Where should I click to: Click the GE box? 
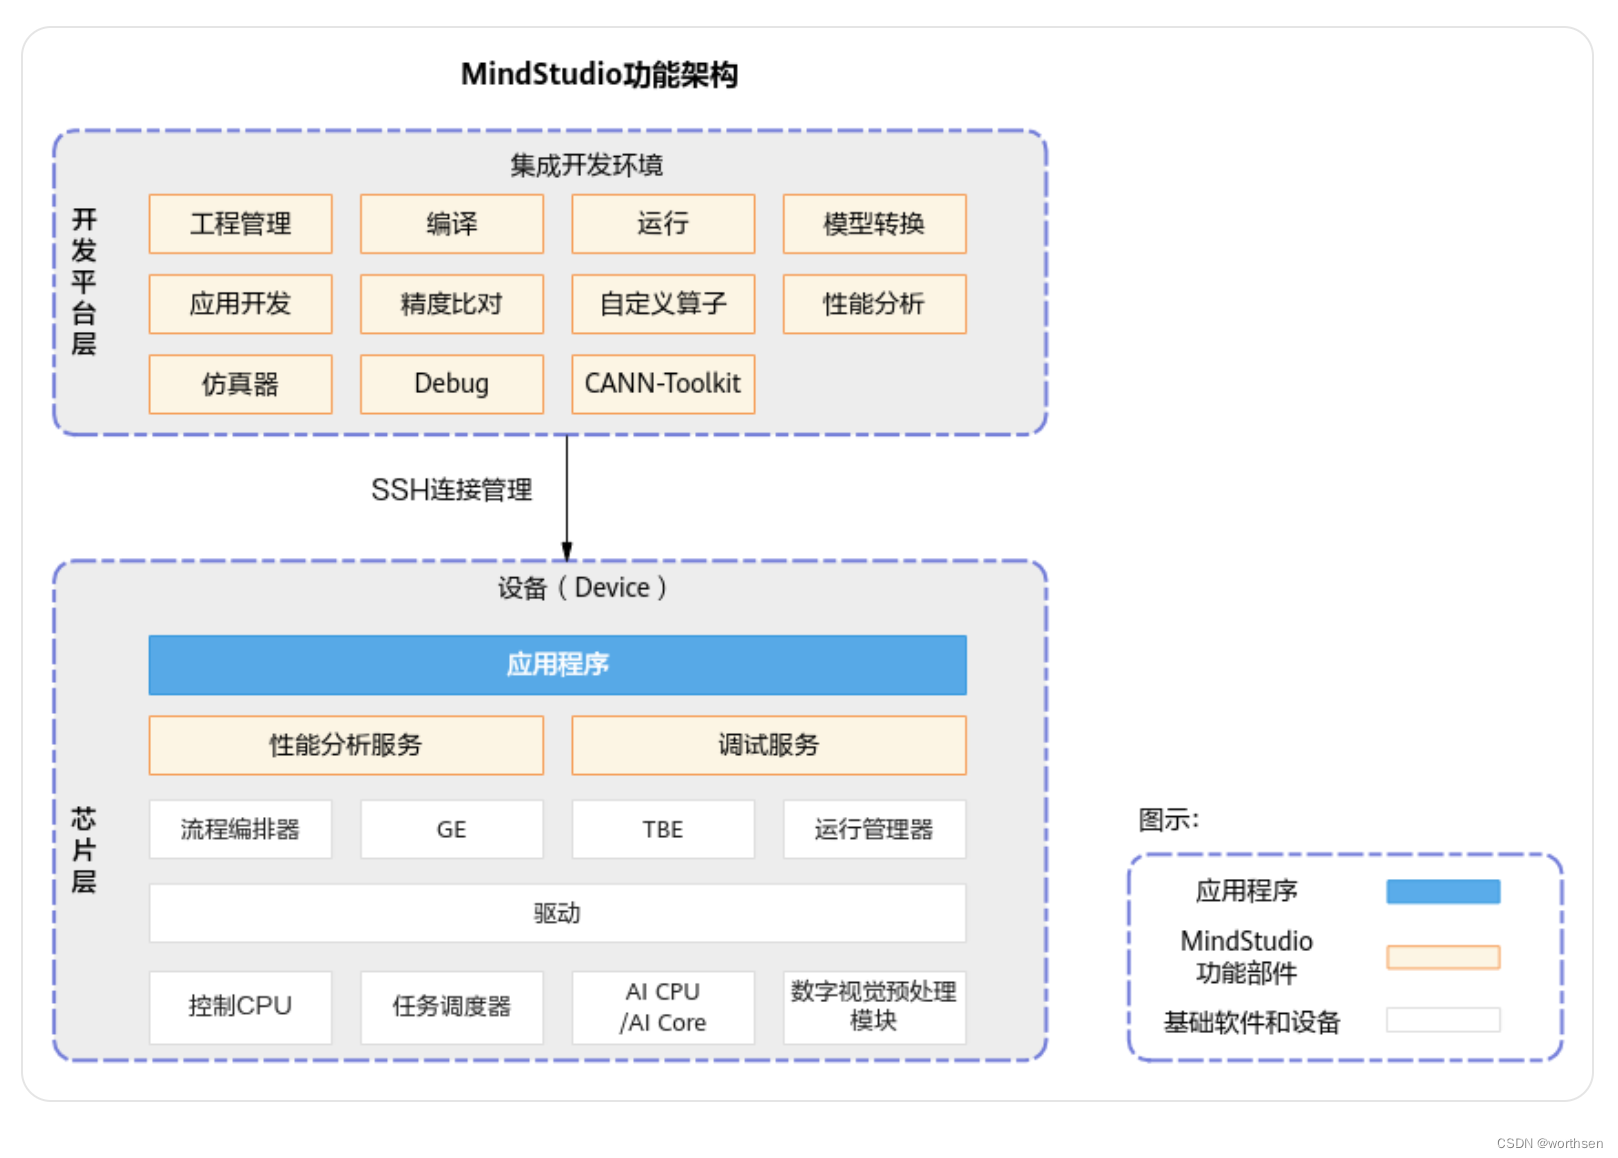pyautogui.click(x=452, y=829)
